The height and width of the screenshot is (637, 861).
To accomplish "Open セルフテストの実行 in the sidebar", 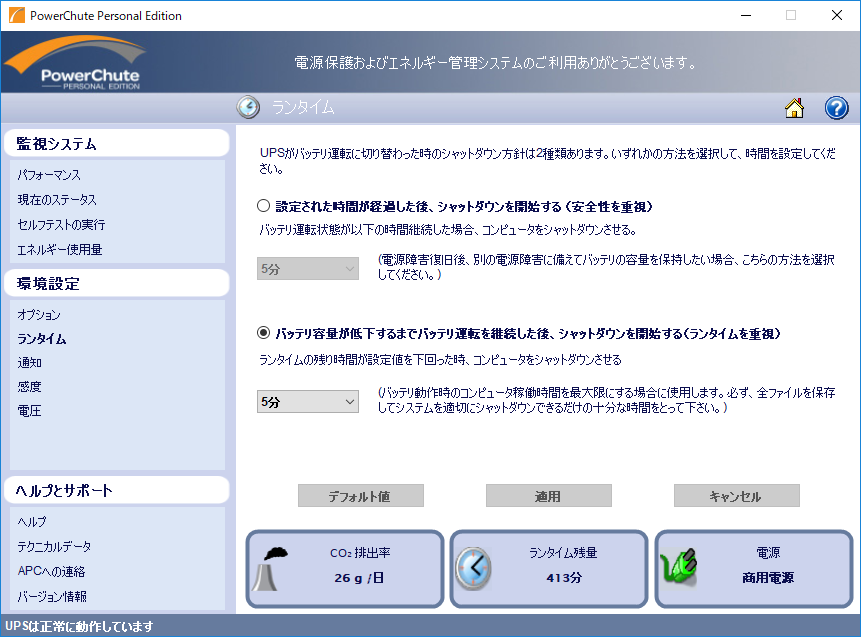I will [61, 225].
